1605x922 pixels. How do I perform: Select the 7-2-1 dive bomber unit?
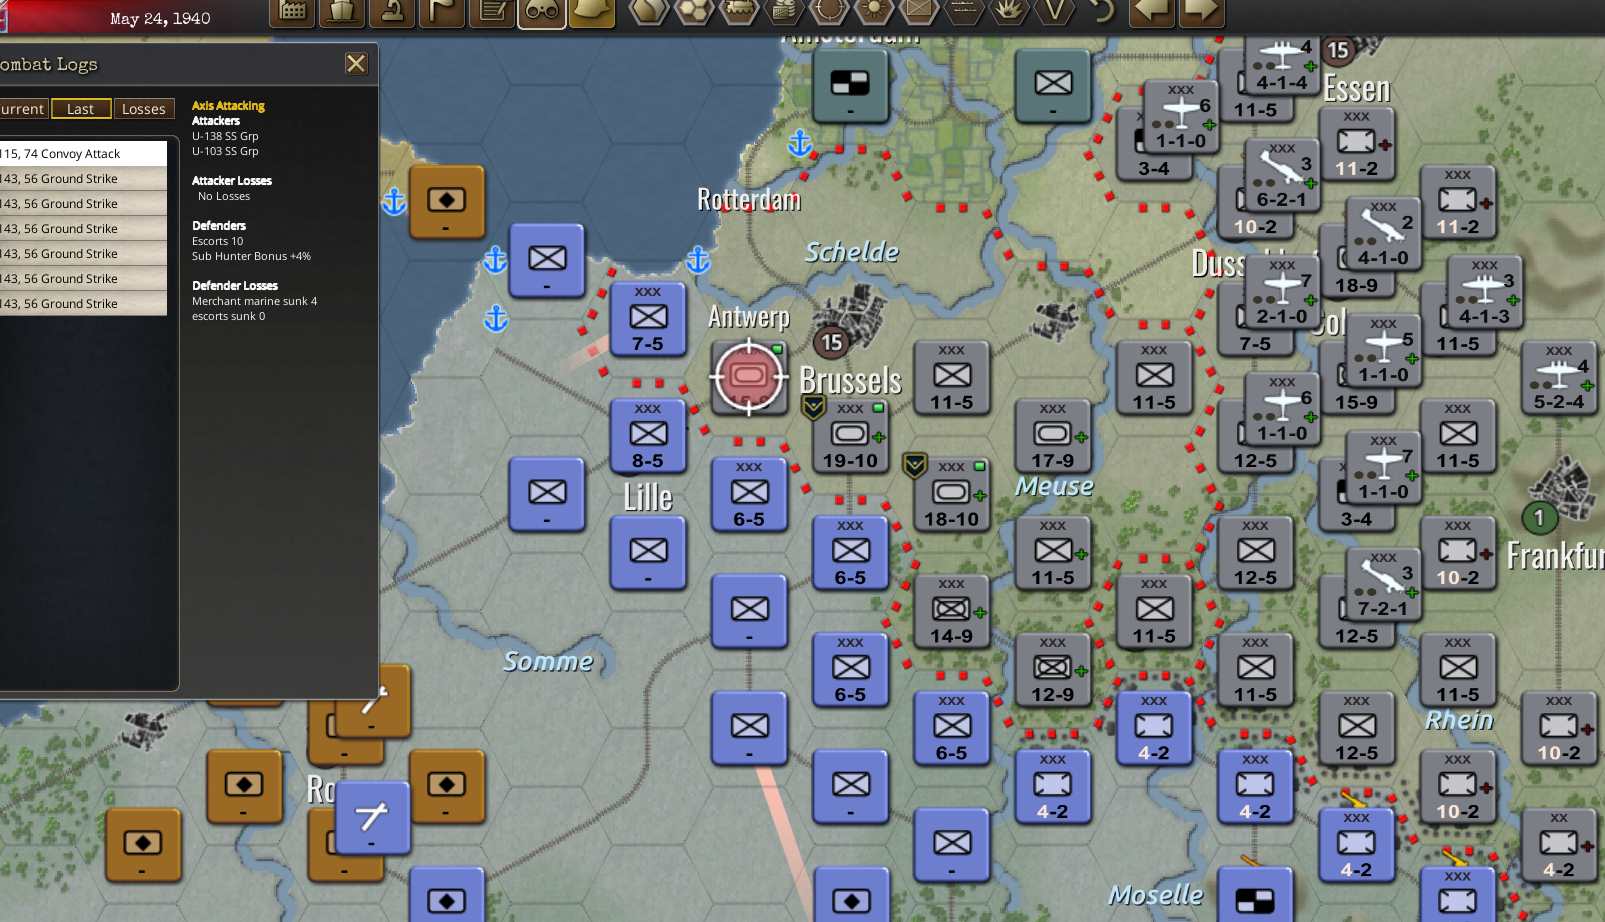[x=1383, y=583]
